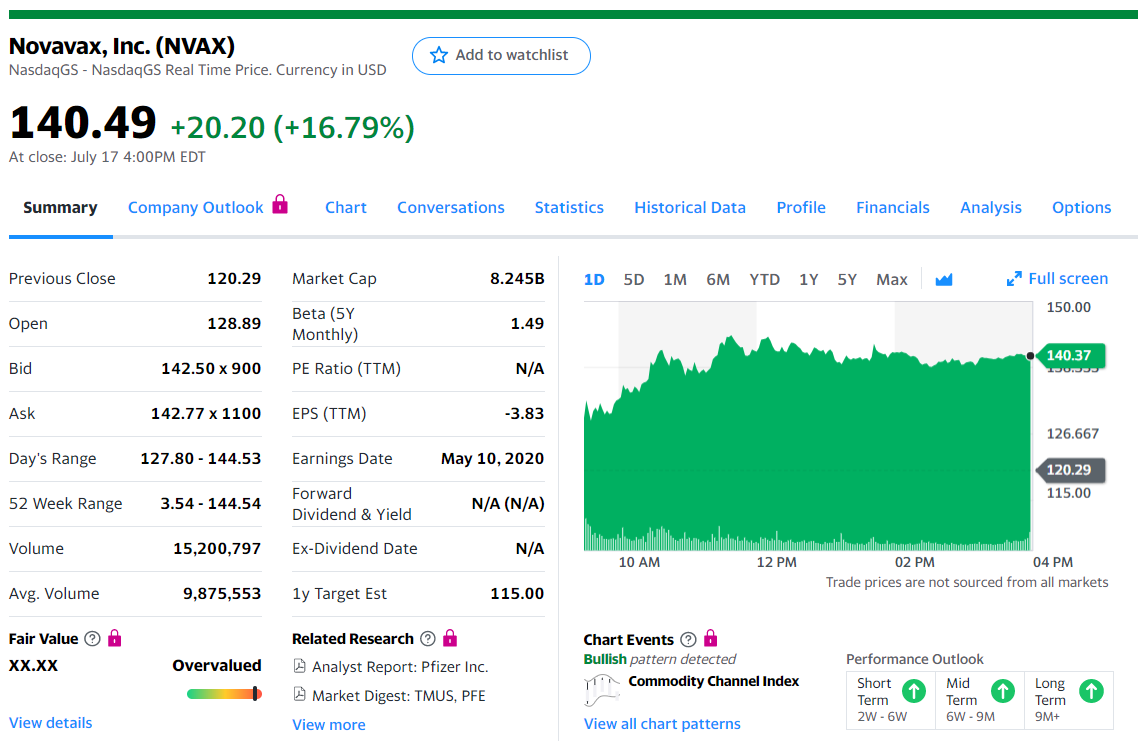Click the Long Term green up arrow
The image size is (1138, 741).
click(1091, 691)
